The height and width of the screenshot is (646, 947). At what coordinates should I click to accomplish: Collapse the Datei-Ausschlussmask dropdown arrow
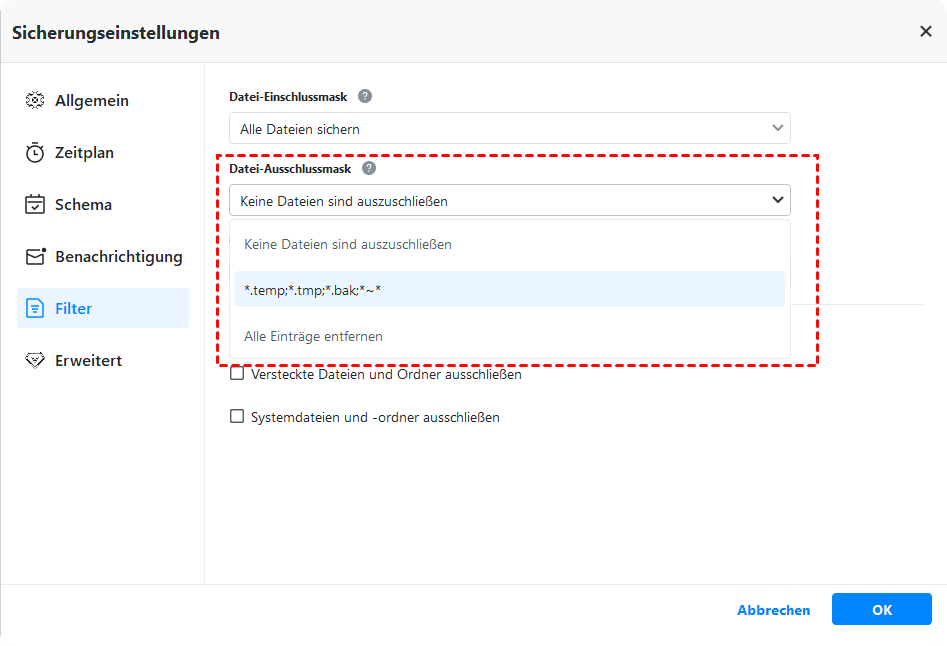pyautogui.click(x=778, y=200)
